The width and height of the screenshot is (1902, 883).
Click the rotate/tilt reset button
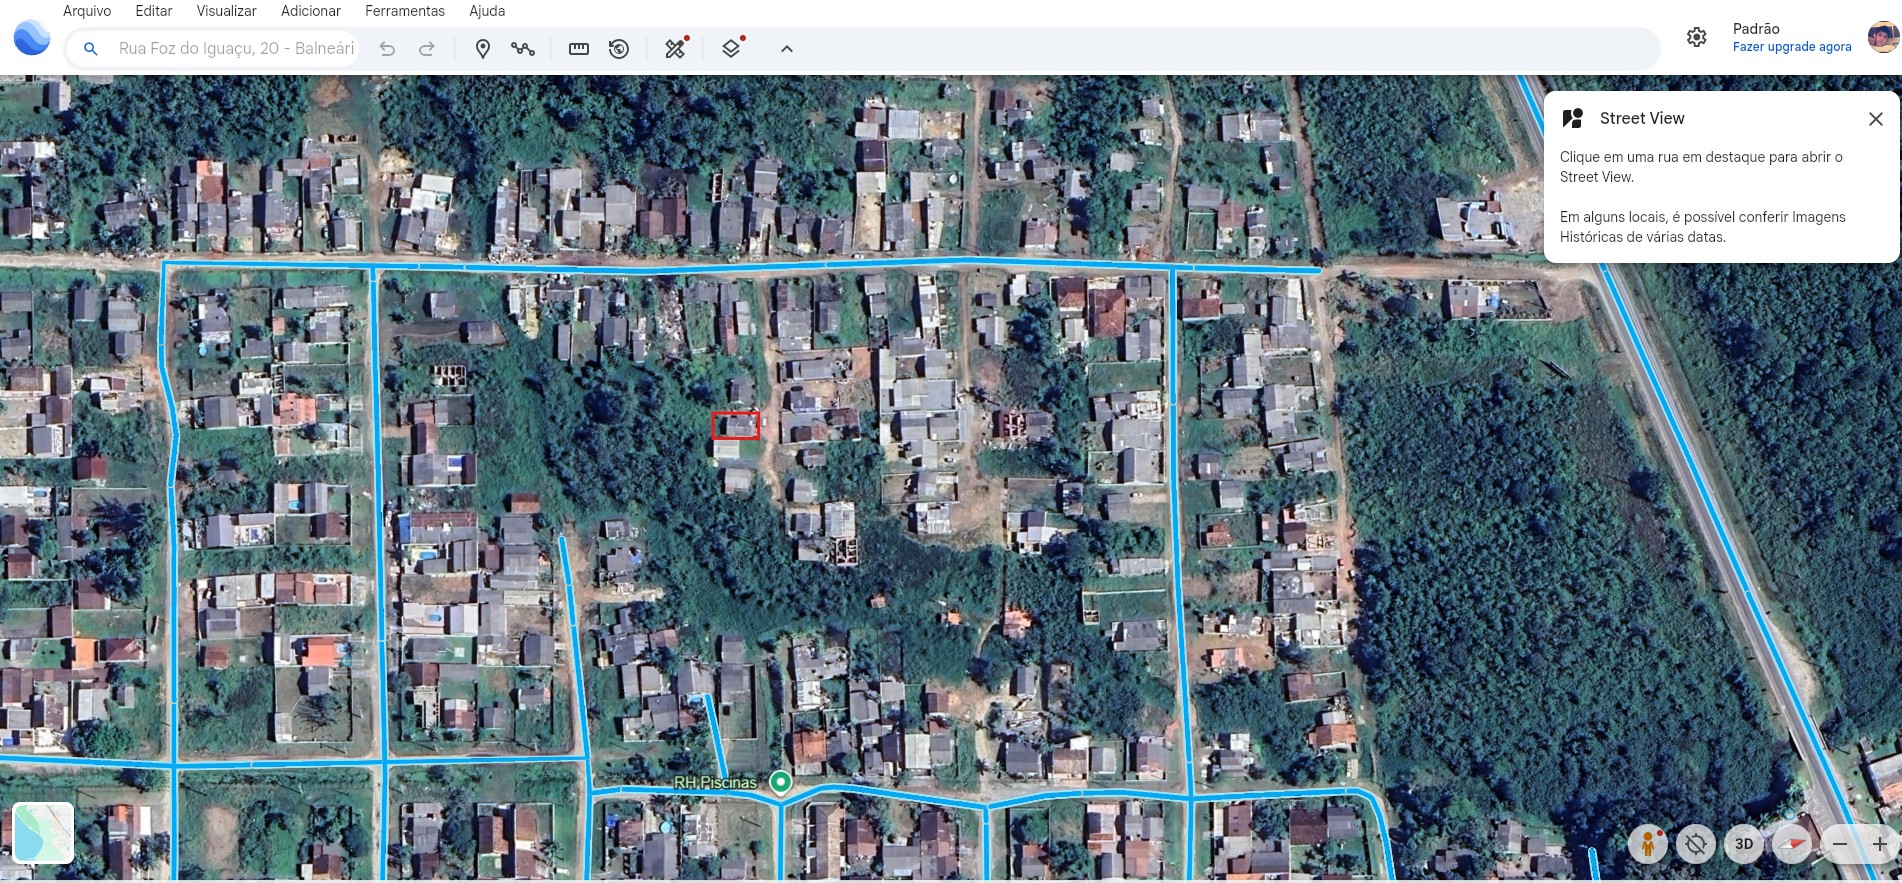pyautogui.click(x=1696, y=844)
